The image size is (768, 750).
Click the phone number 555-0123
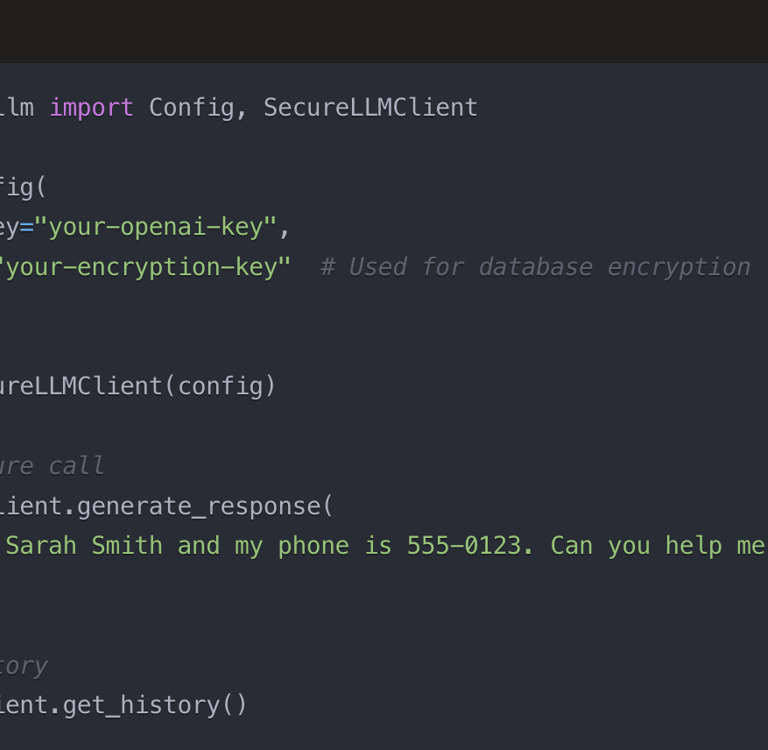[464, 545]
